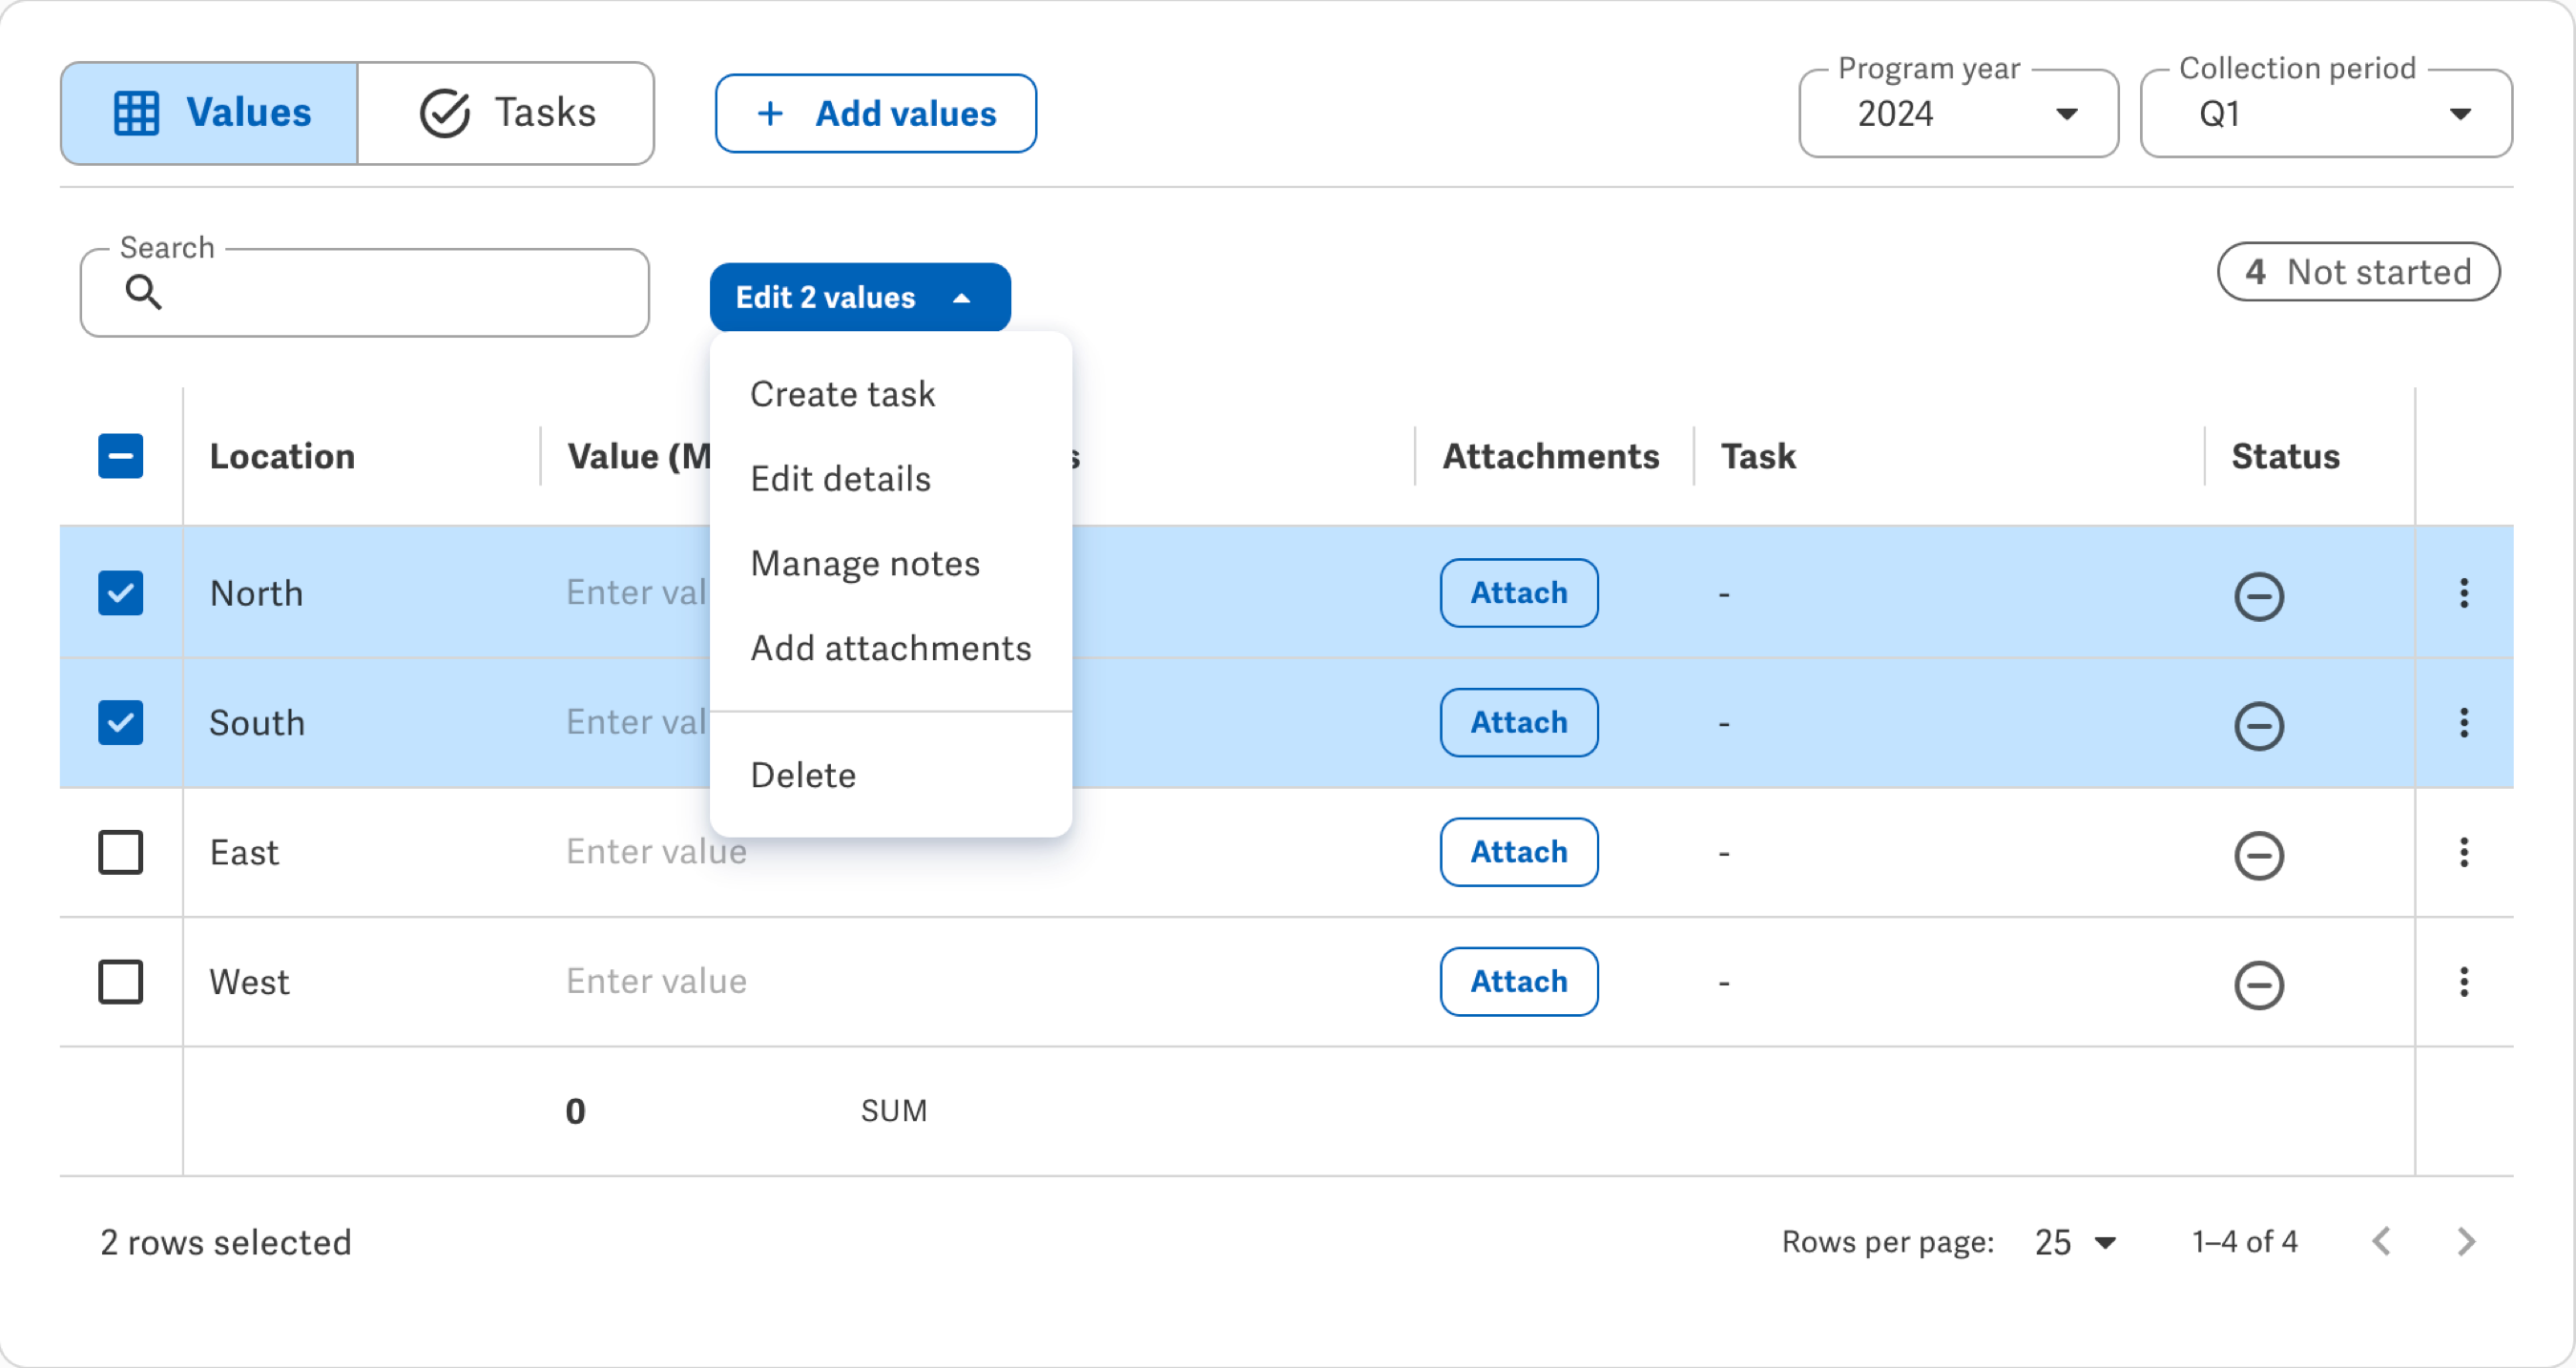This screenshot has width=2576, height=1368.
Task: Click the plus icon in Add values
Action: pyautogui.click(x=769, y=113)
